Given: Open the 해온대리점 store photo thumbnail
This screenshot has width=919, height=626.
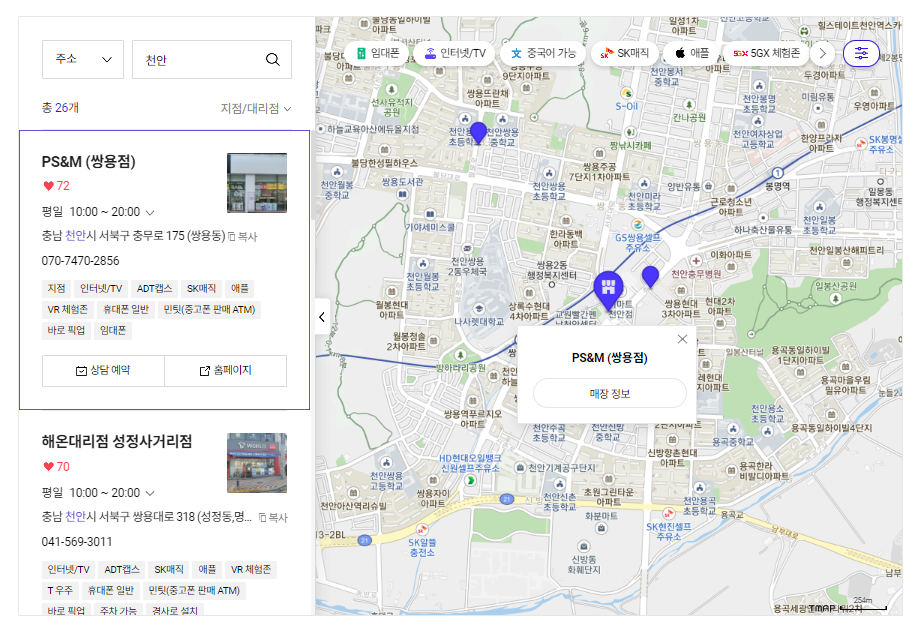Looking at the screenshot, I should click(x=257, y=463).
